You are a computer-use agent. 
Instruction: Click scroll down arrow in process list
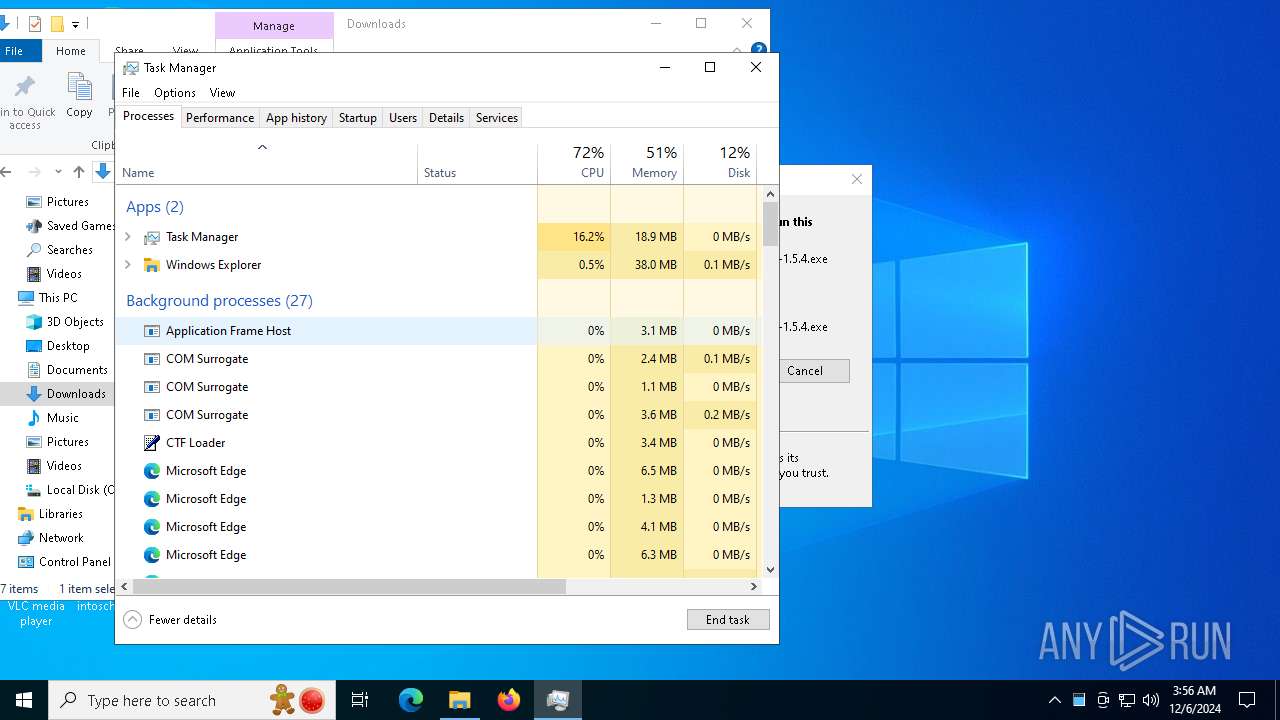770,570
